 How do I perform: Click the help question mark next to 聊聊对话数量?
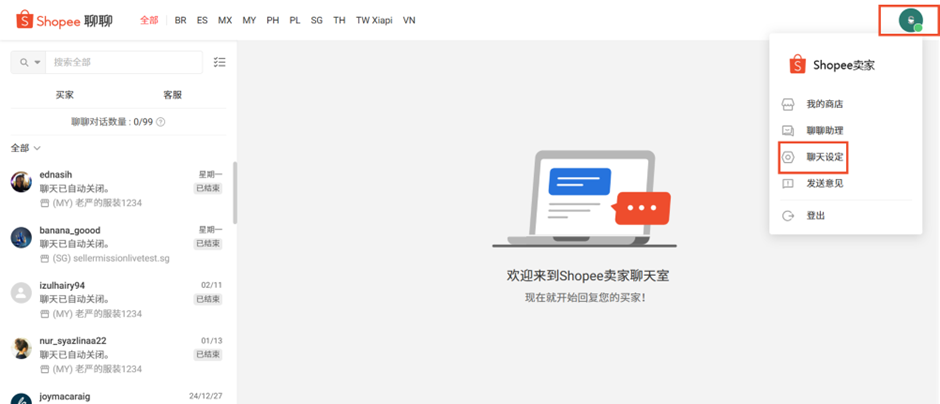tap(160, 122)
